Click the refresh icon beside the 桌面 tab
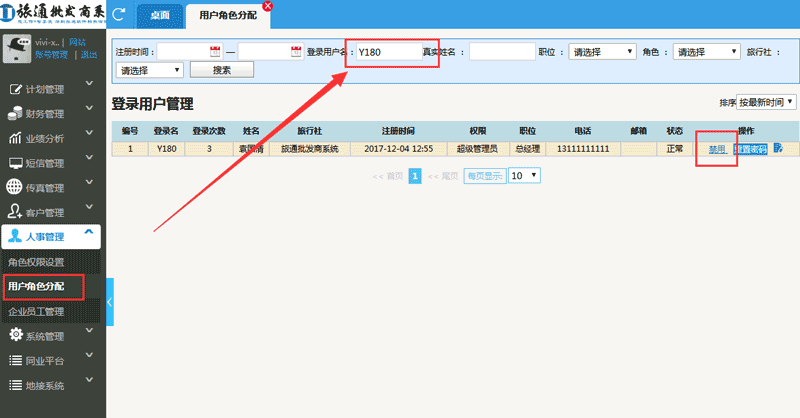The height and width of the screenshot is (418, 800). coord(120,15)
